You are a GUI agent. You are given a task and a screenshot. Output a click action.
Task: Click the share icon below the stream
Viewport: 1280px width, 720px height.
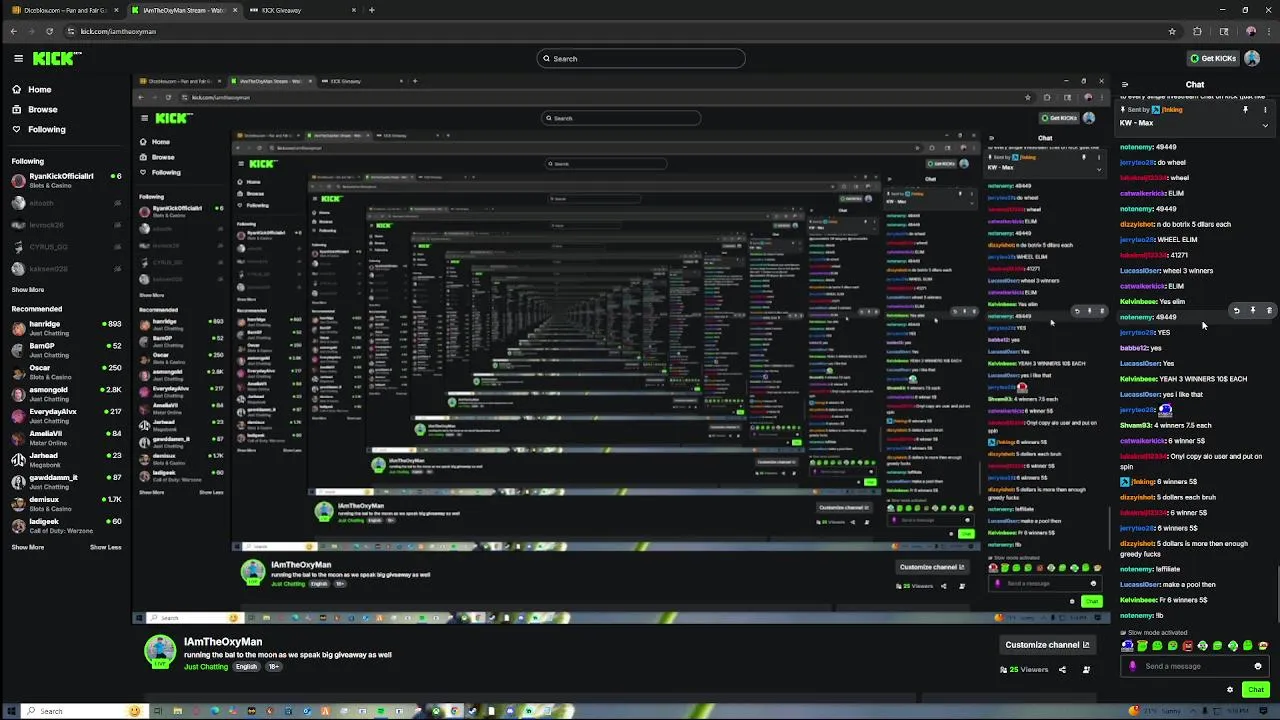(x=1062, y=670)
